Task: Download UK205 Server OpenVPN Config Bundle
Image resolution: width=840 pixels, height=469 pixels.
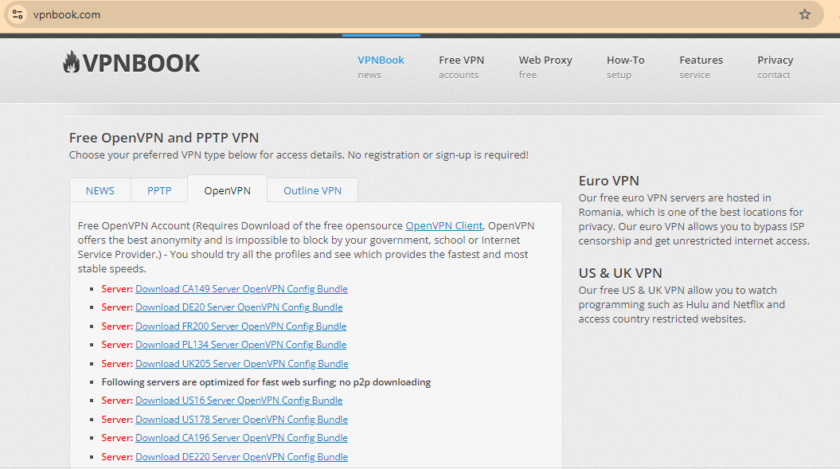Action: tap(241, 364)
